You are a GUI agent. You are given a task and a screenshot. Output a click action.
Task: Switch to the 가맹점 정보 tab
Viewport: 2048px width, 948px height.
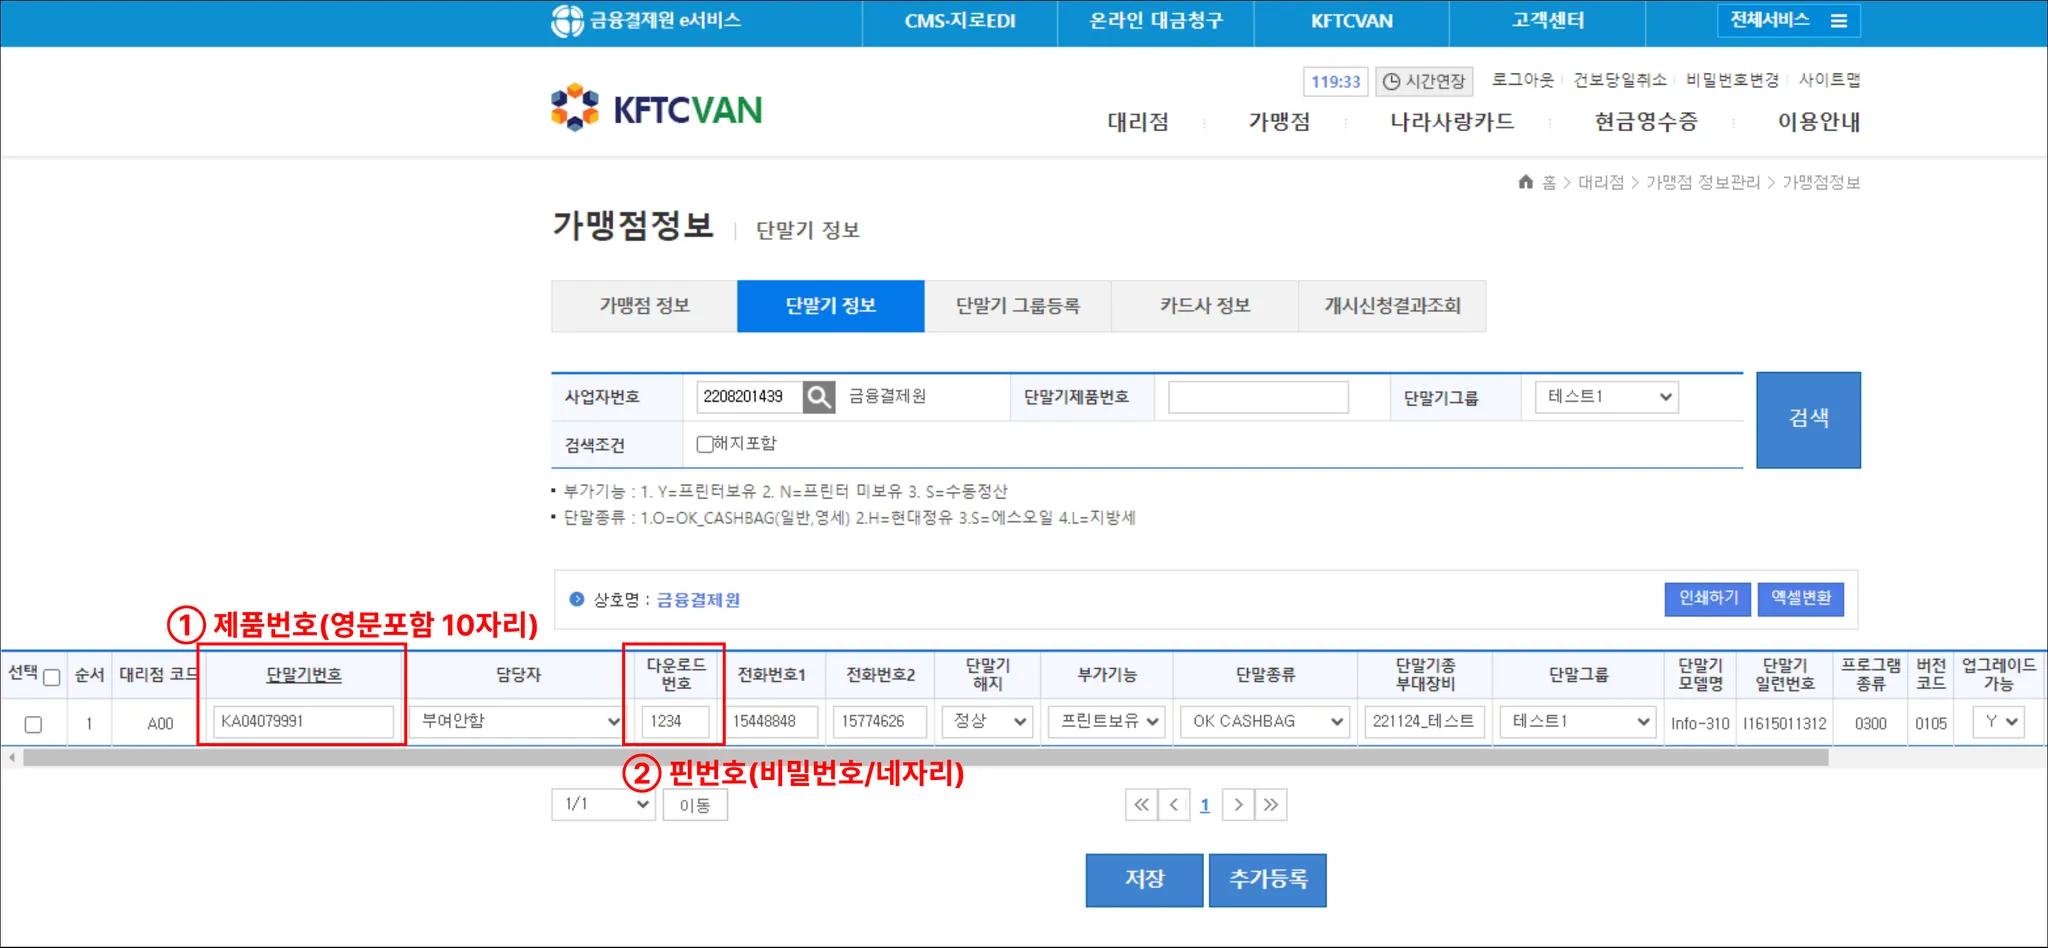(644, 306)
